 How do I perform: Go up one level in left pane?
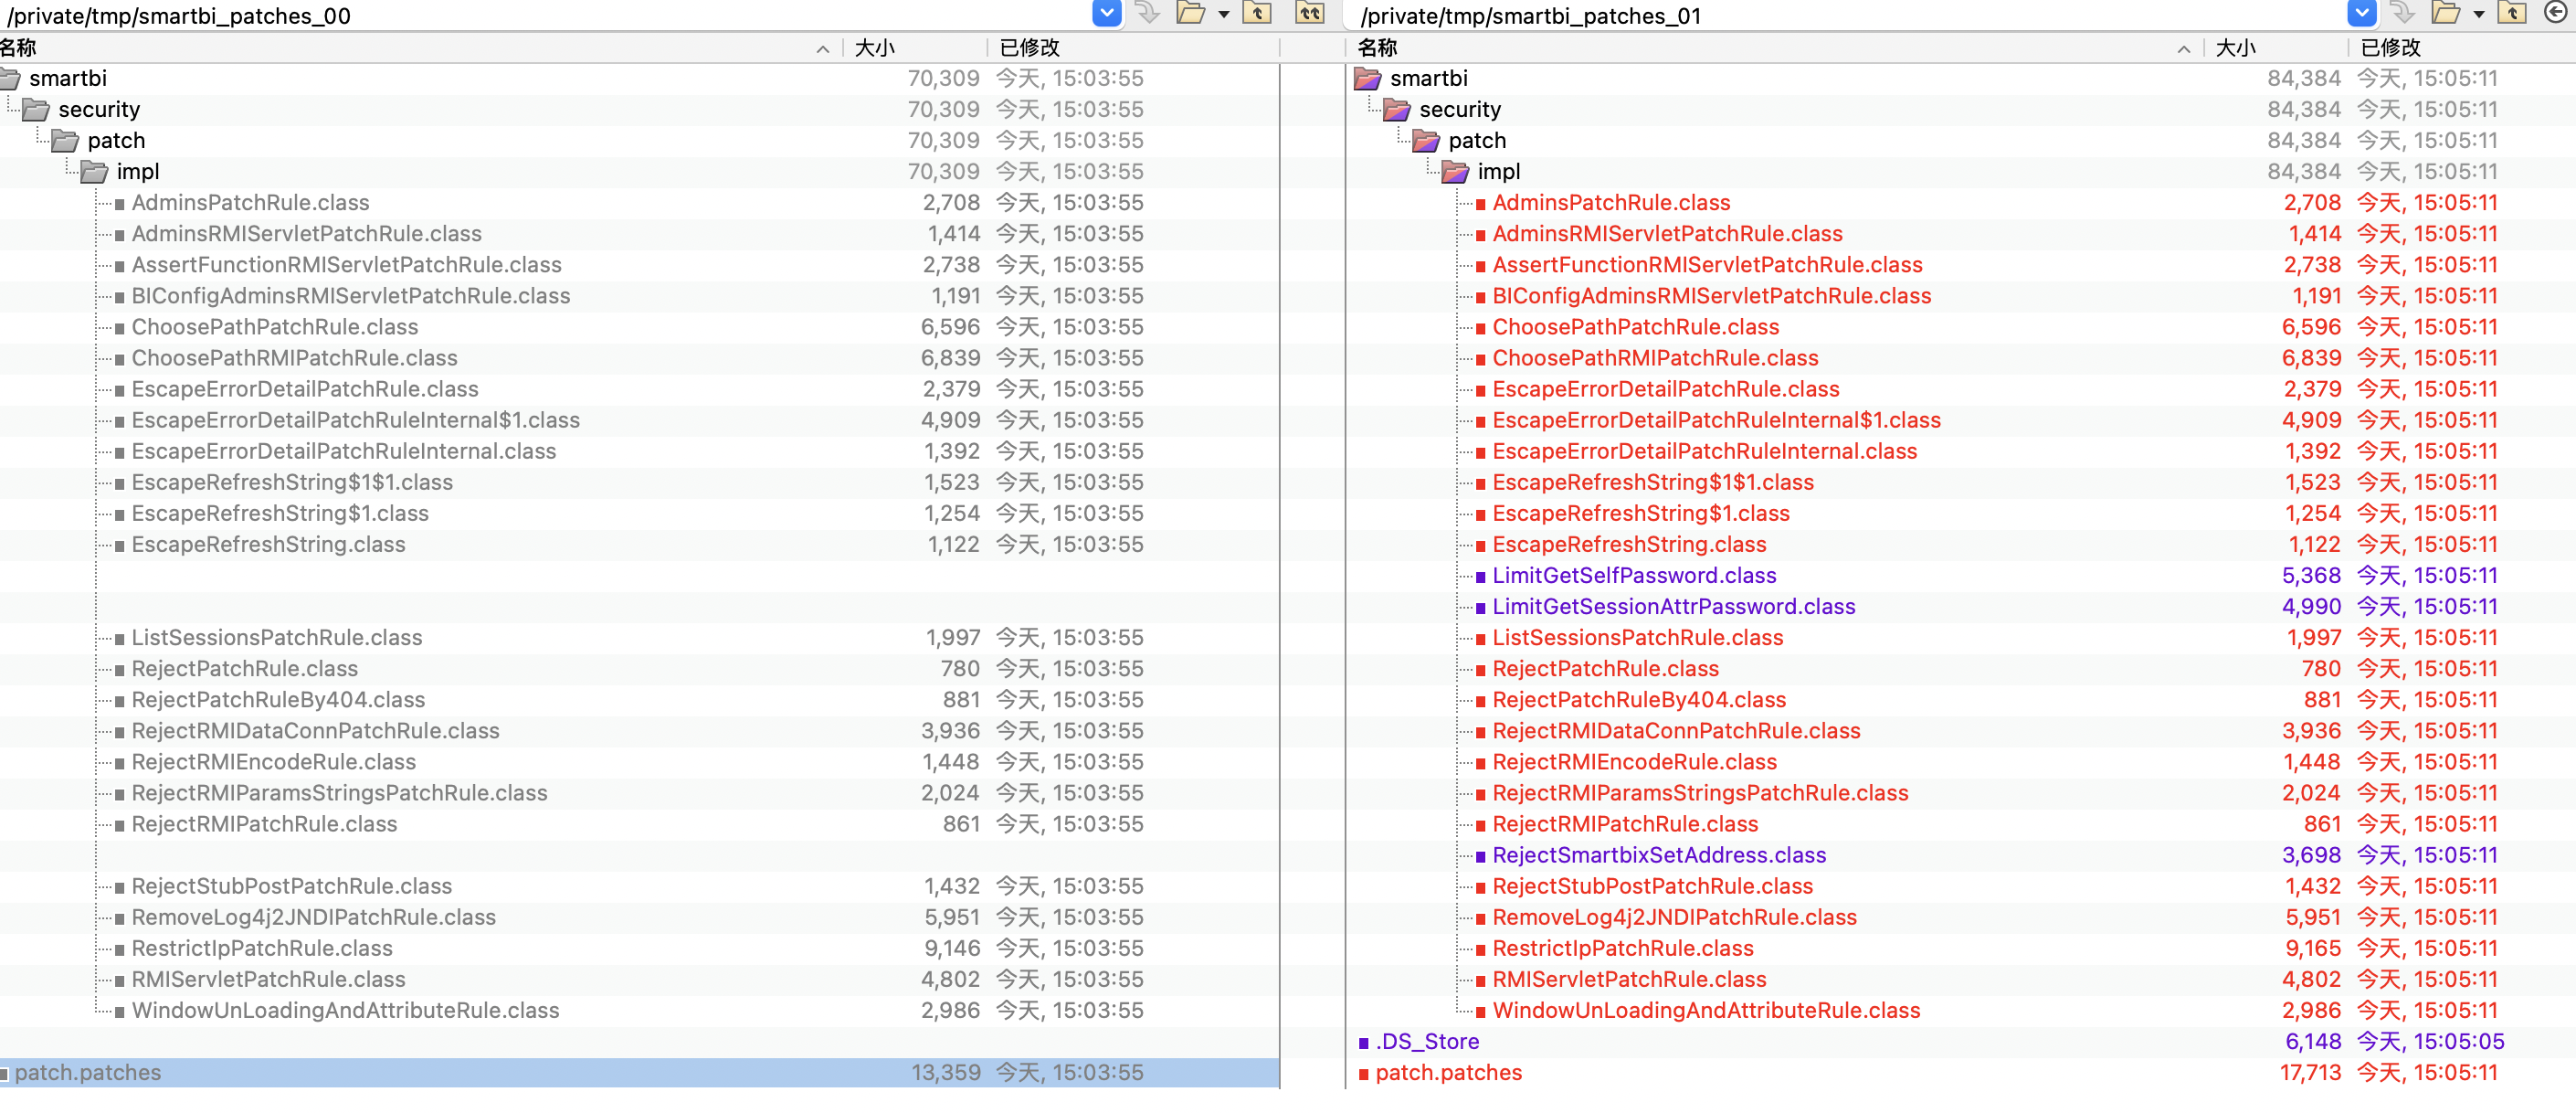[x=1257, y=14]
